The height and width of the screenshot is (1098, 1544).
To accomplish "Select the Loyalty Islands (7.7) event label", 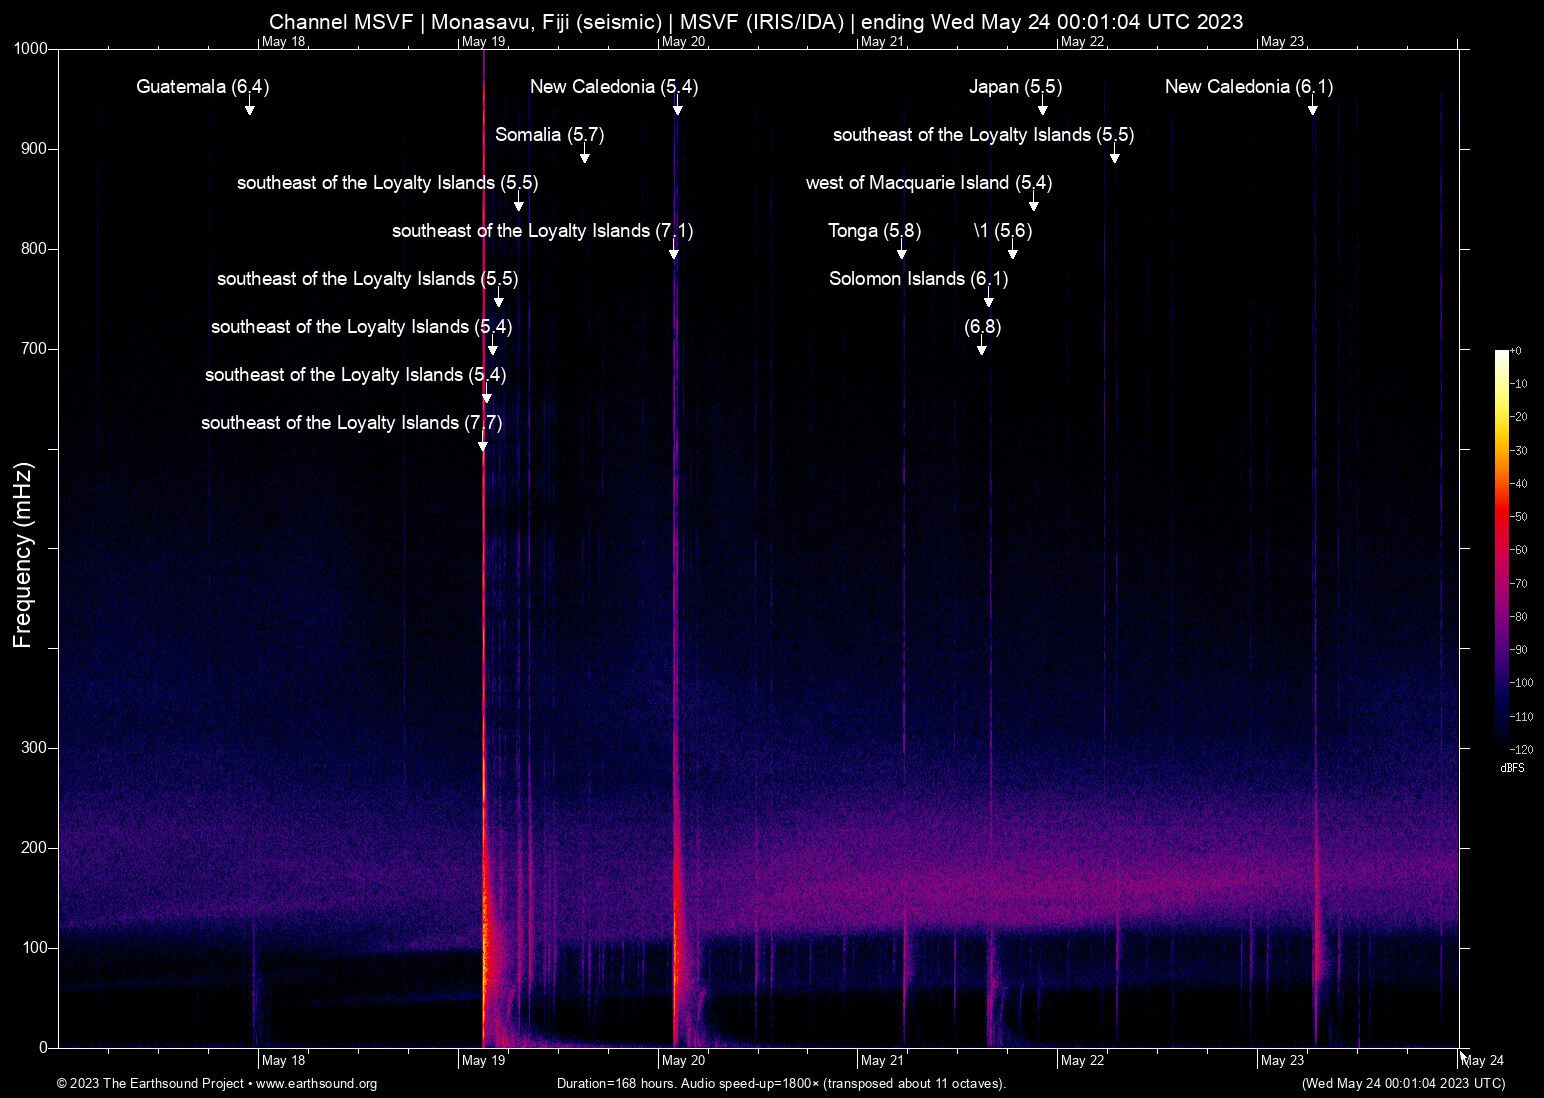I will point(351,423).
